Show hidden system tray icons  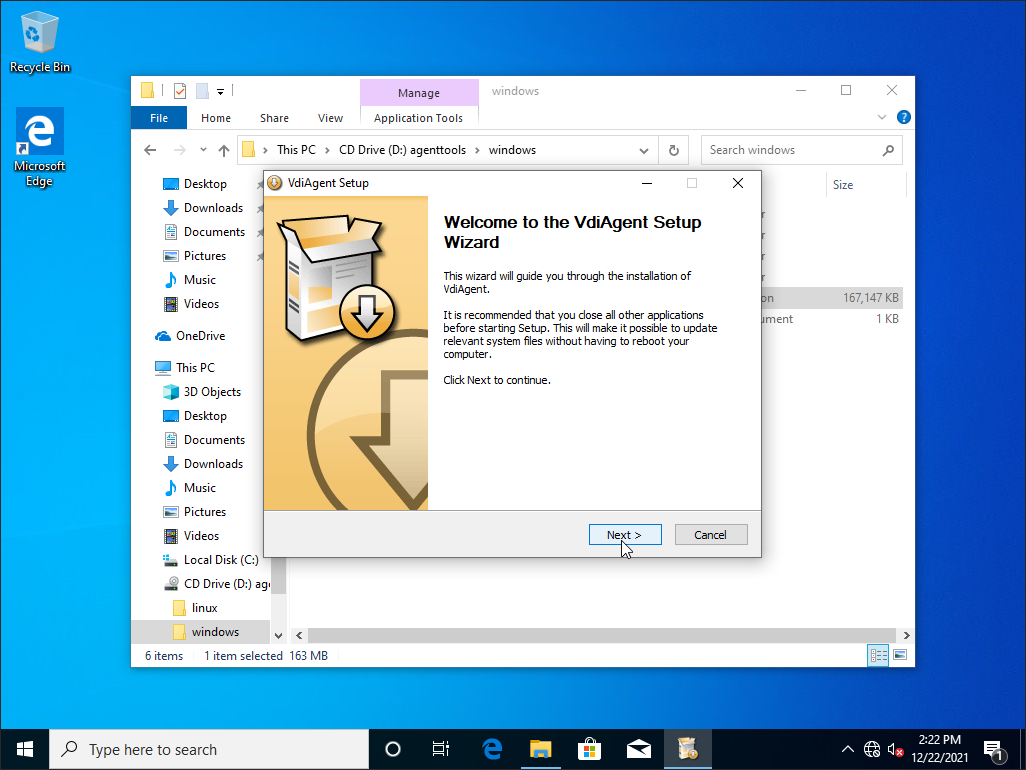(847, 750)
